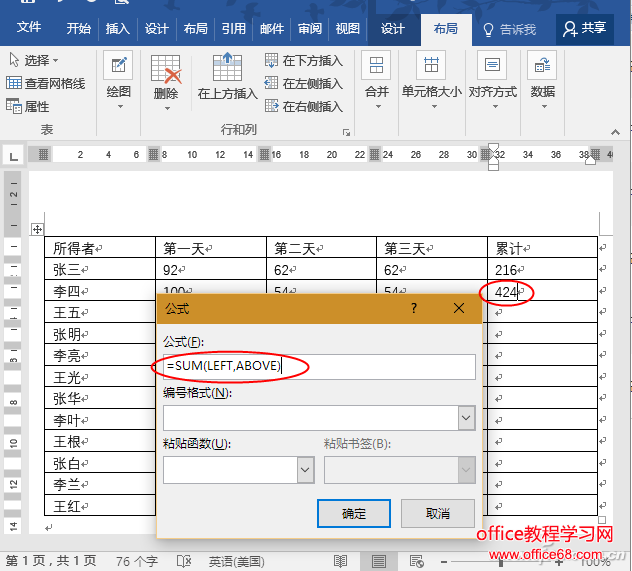Switch to Print Layout view icon

coord(378,561)
